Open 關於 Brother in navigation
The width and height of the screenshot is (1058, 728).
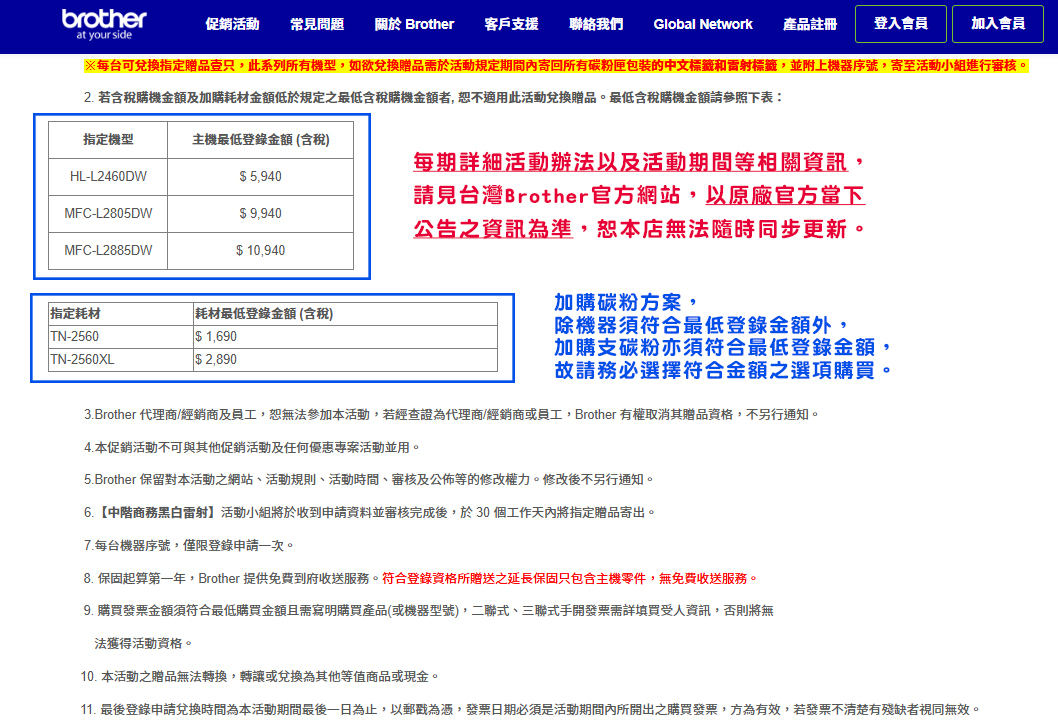[x=414, y=24]
